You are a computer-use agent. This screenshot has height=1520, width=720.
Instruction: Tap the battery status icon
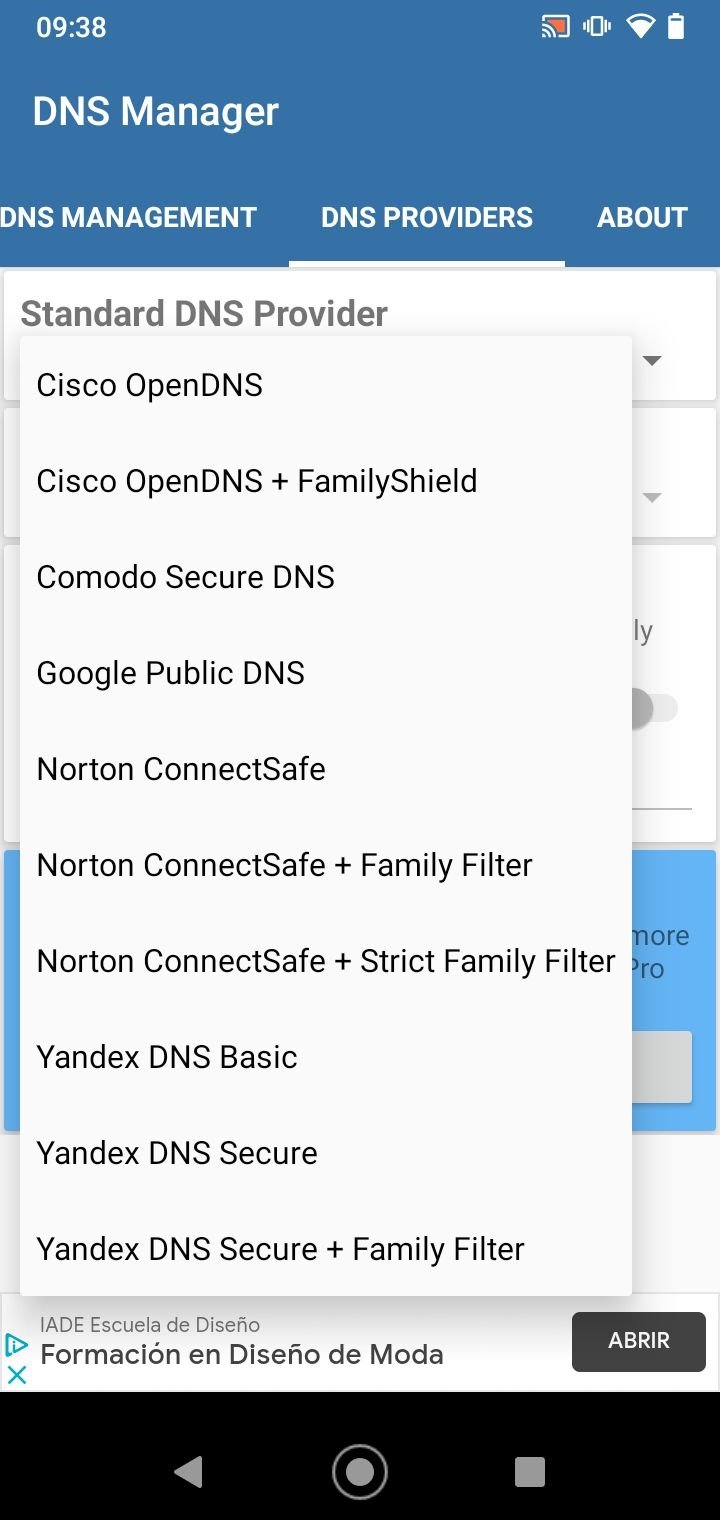pyautogui.click(x=677, y=27)
